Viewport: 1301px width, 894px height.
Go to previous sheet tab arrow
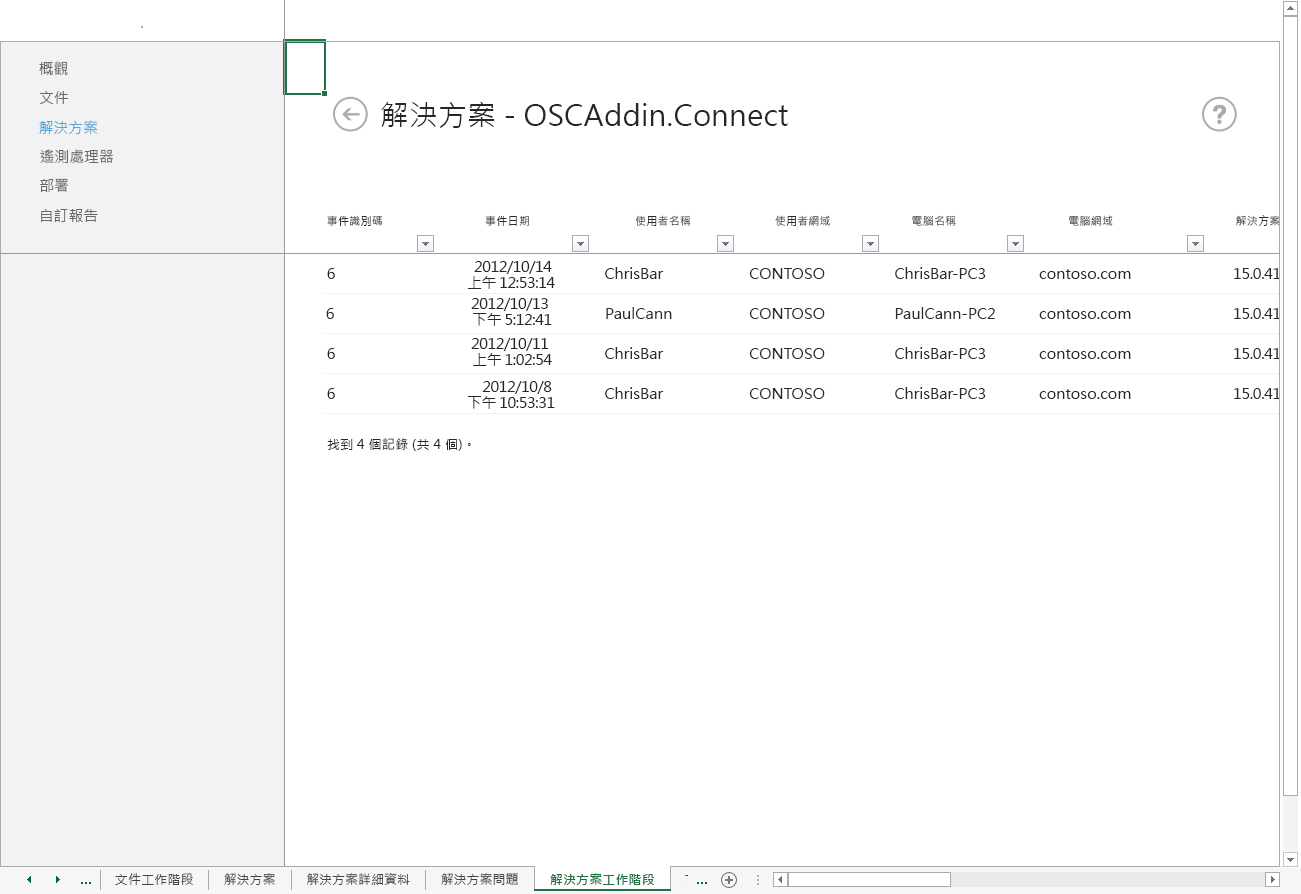(29, 880)
